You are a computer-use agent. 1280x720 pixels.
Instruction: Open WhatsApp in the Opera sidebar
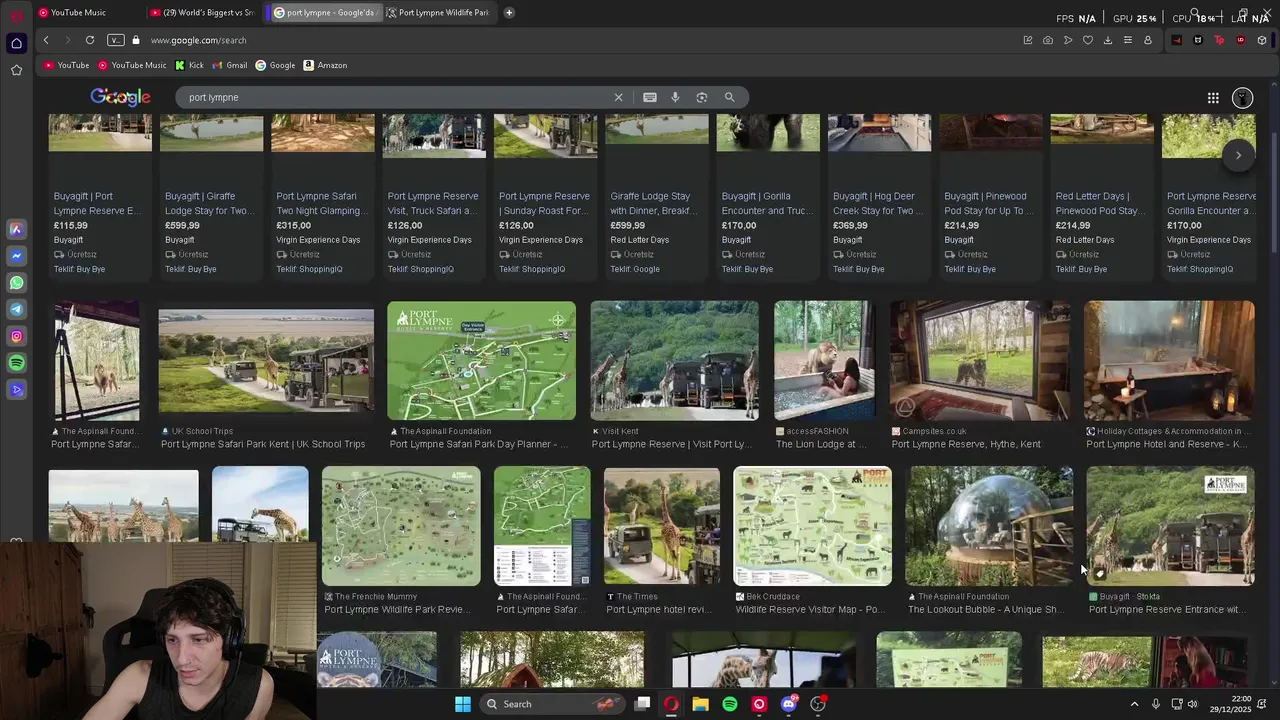(x=16, y=283)
